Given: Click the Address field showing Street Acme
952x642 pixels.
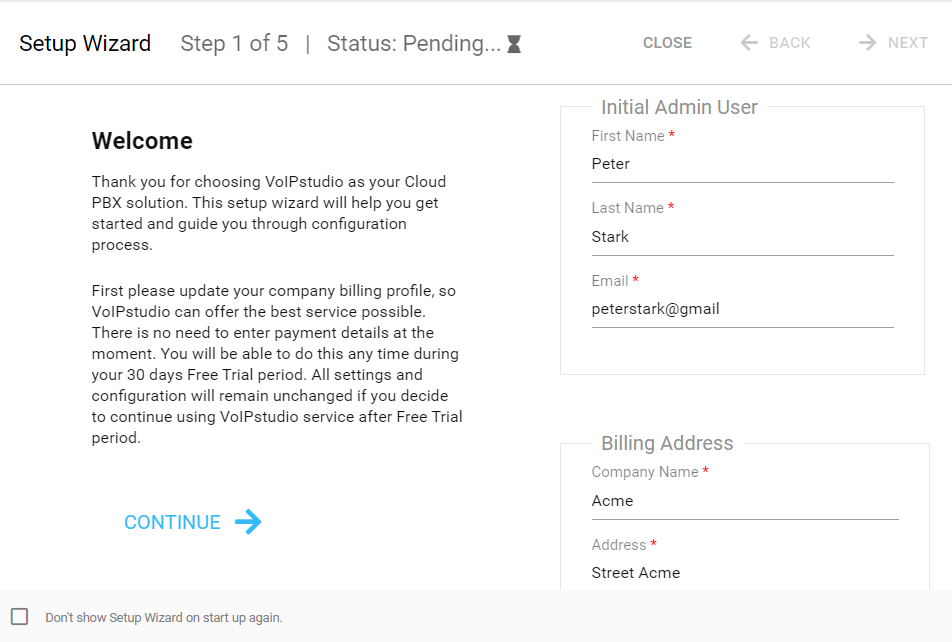Looking at the screenshot, I should tap(740, 572).
